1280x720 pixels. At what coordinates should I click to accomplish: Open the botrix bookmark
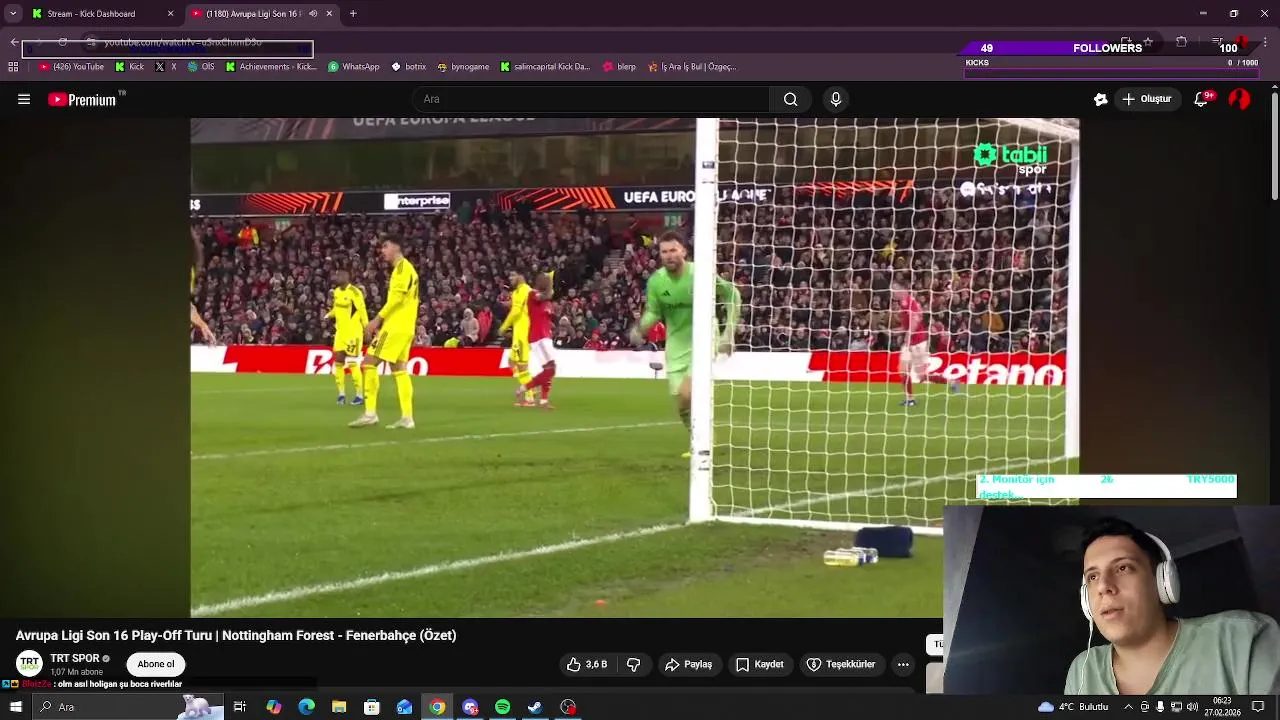[408, 67]
